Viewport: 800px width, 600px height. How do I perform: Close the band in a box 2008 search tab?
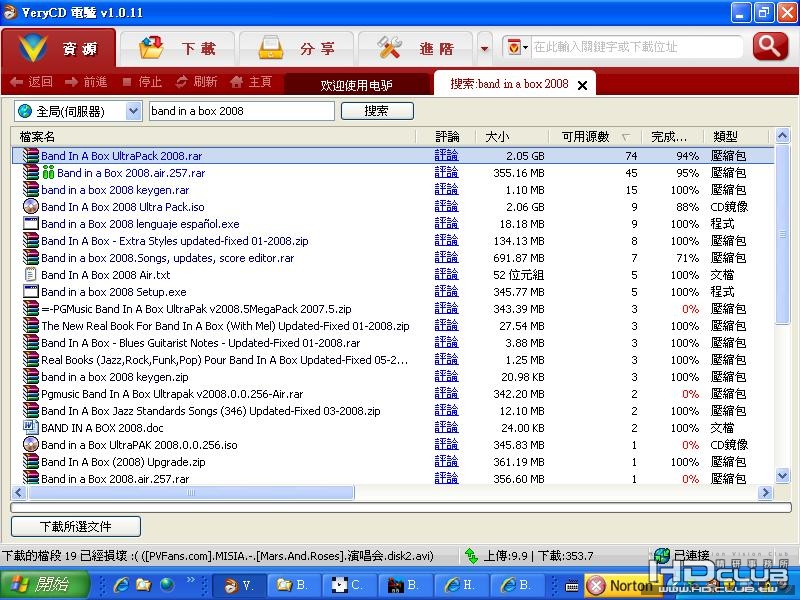(582, 85)
